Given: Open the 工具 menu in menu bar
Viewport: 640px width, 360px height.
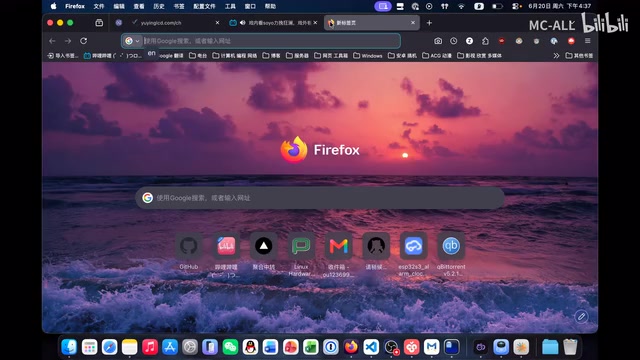Looking at the screenshot, I should pos(230,6).
